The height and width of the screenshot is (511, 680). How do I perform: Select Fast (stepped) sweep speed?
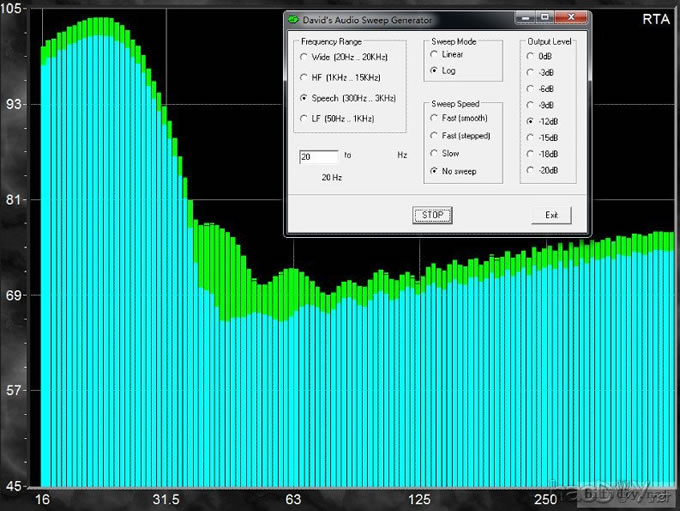pos(433,136)
